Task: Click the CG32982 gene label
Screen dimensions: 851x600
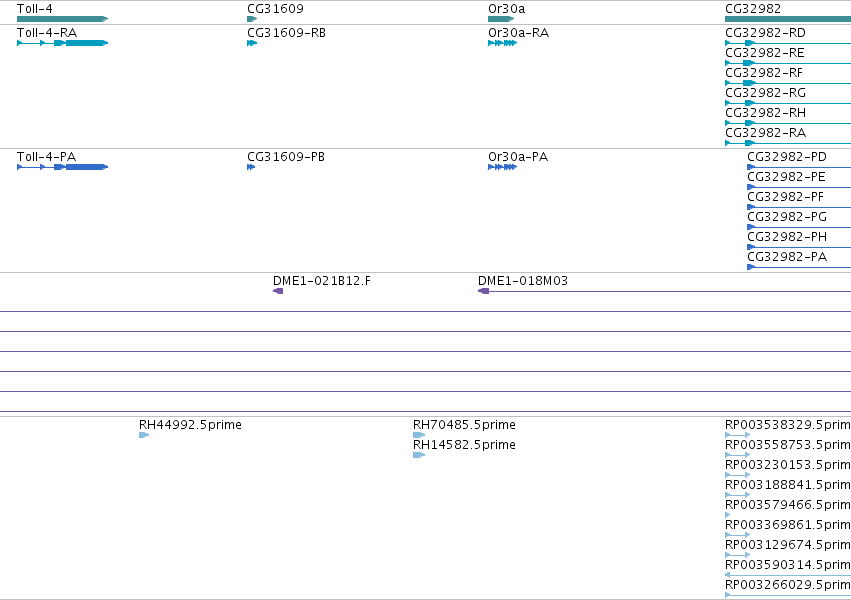Action: tap(753, 9)
